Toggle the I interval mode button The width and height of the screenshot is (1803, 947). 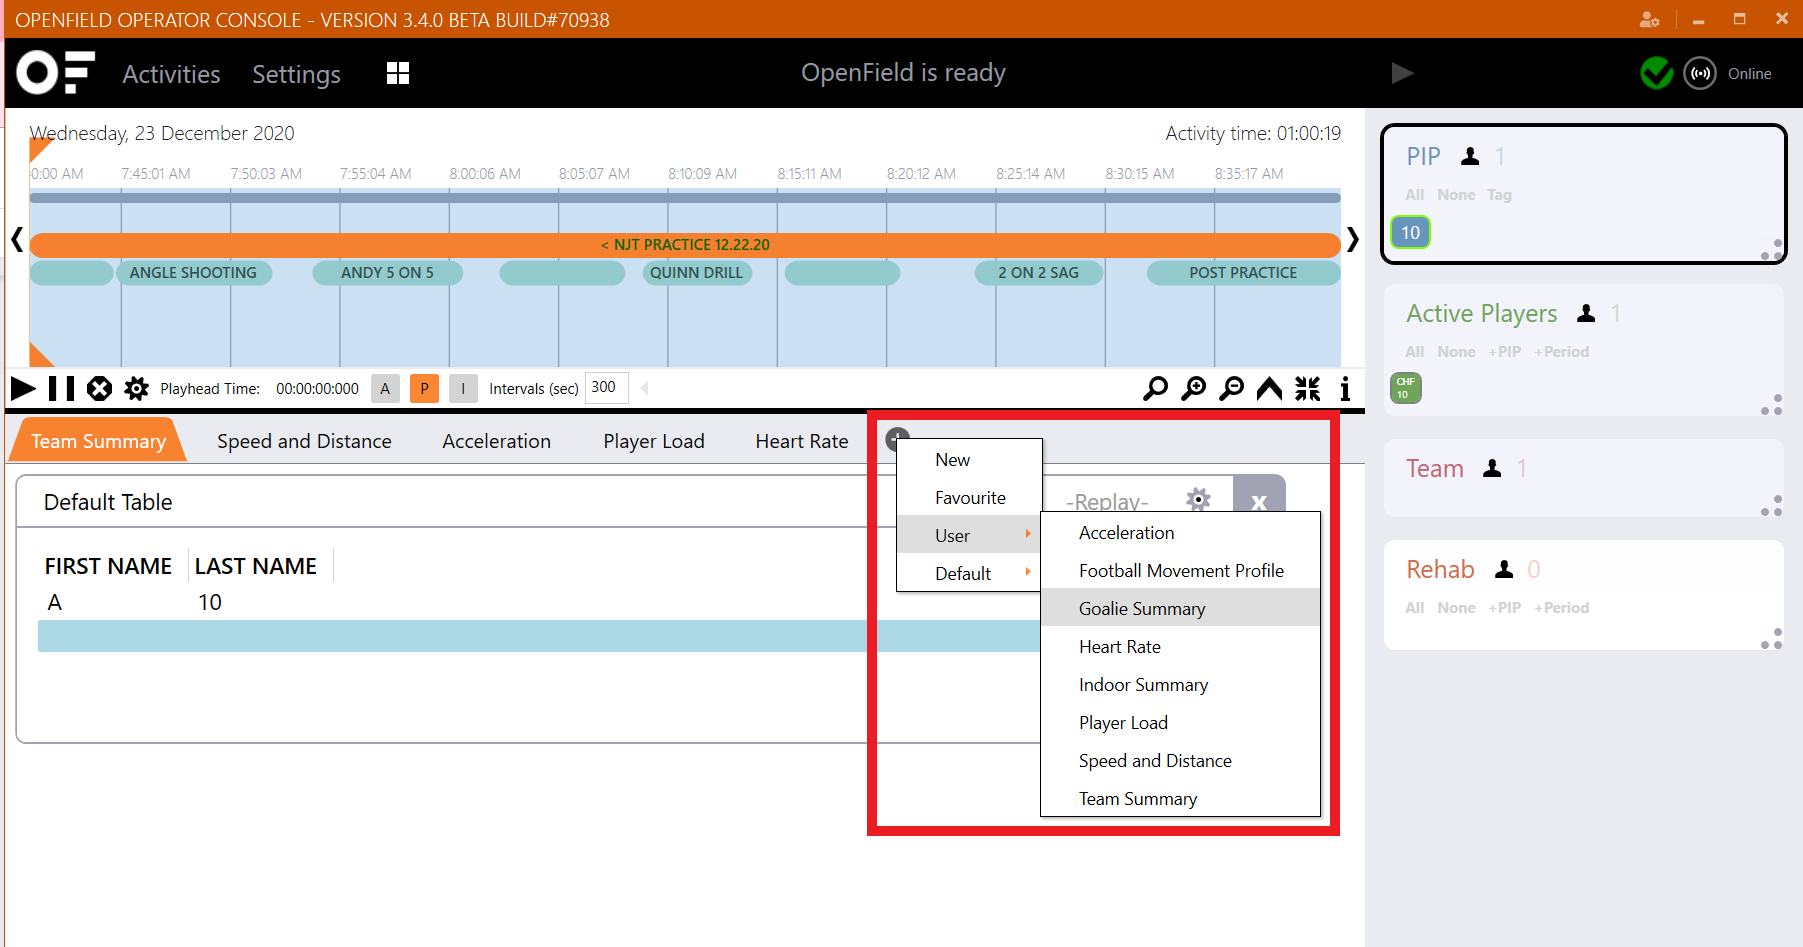[462, 388]
